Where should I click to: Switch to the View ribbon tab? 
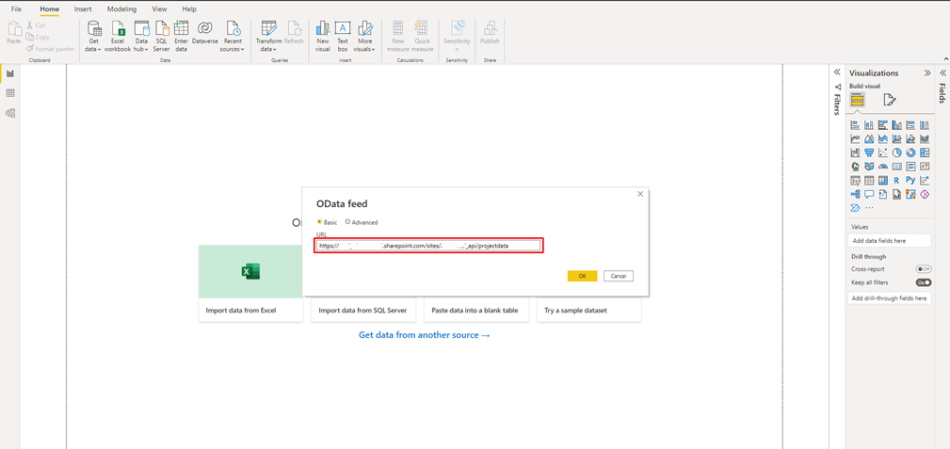[160, 9]
